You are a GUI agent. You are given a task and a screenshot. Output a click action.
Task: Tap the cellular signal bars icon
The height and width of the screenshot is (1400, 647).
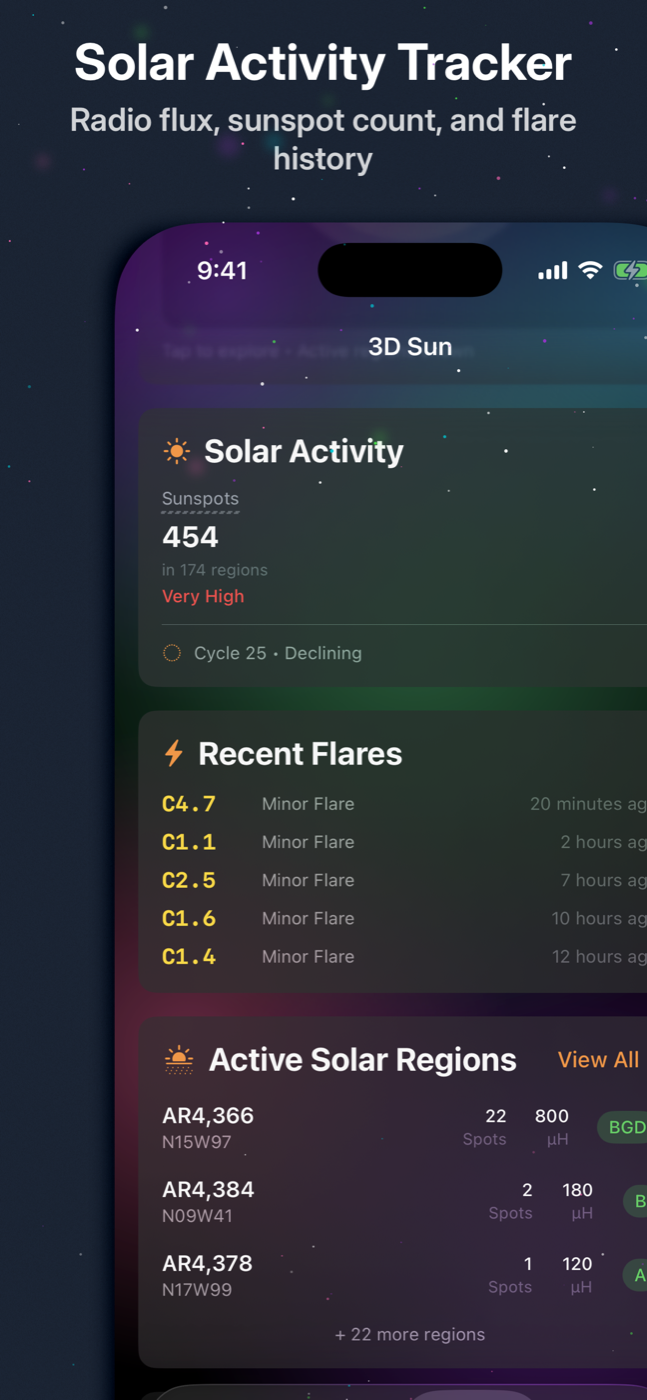pos(552,269)
